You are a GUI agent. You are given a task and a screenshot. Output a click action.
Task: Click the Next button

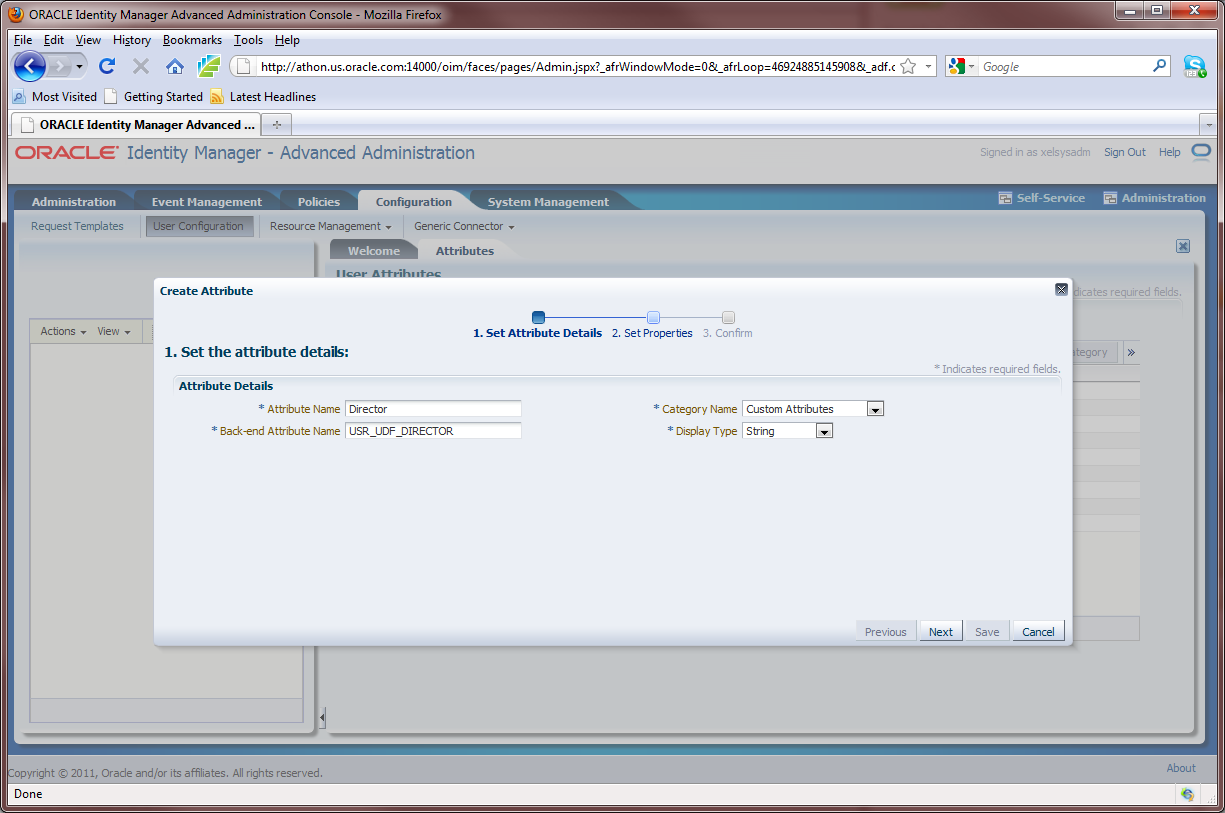click(x=941, y=631)
